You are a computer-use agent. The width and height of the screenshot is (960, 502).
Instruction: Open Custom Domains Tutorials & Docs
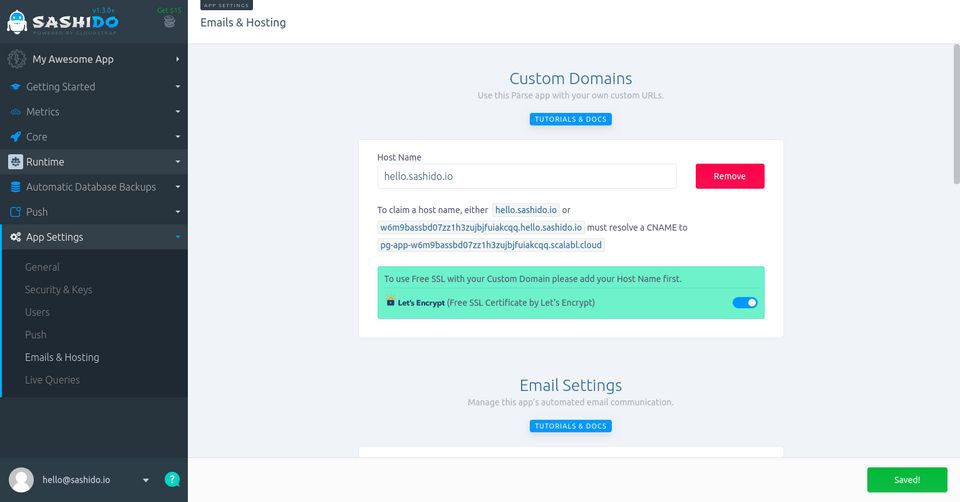point(571,119)
